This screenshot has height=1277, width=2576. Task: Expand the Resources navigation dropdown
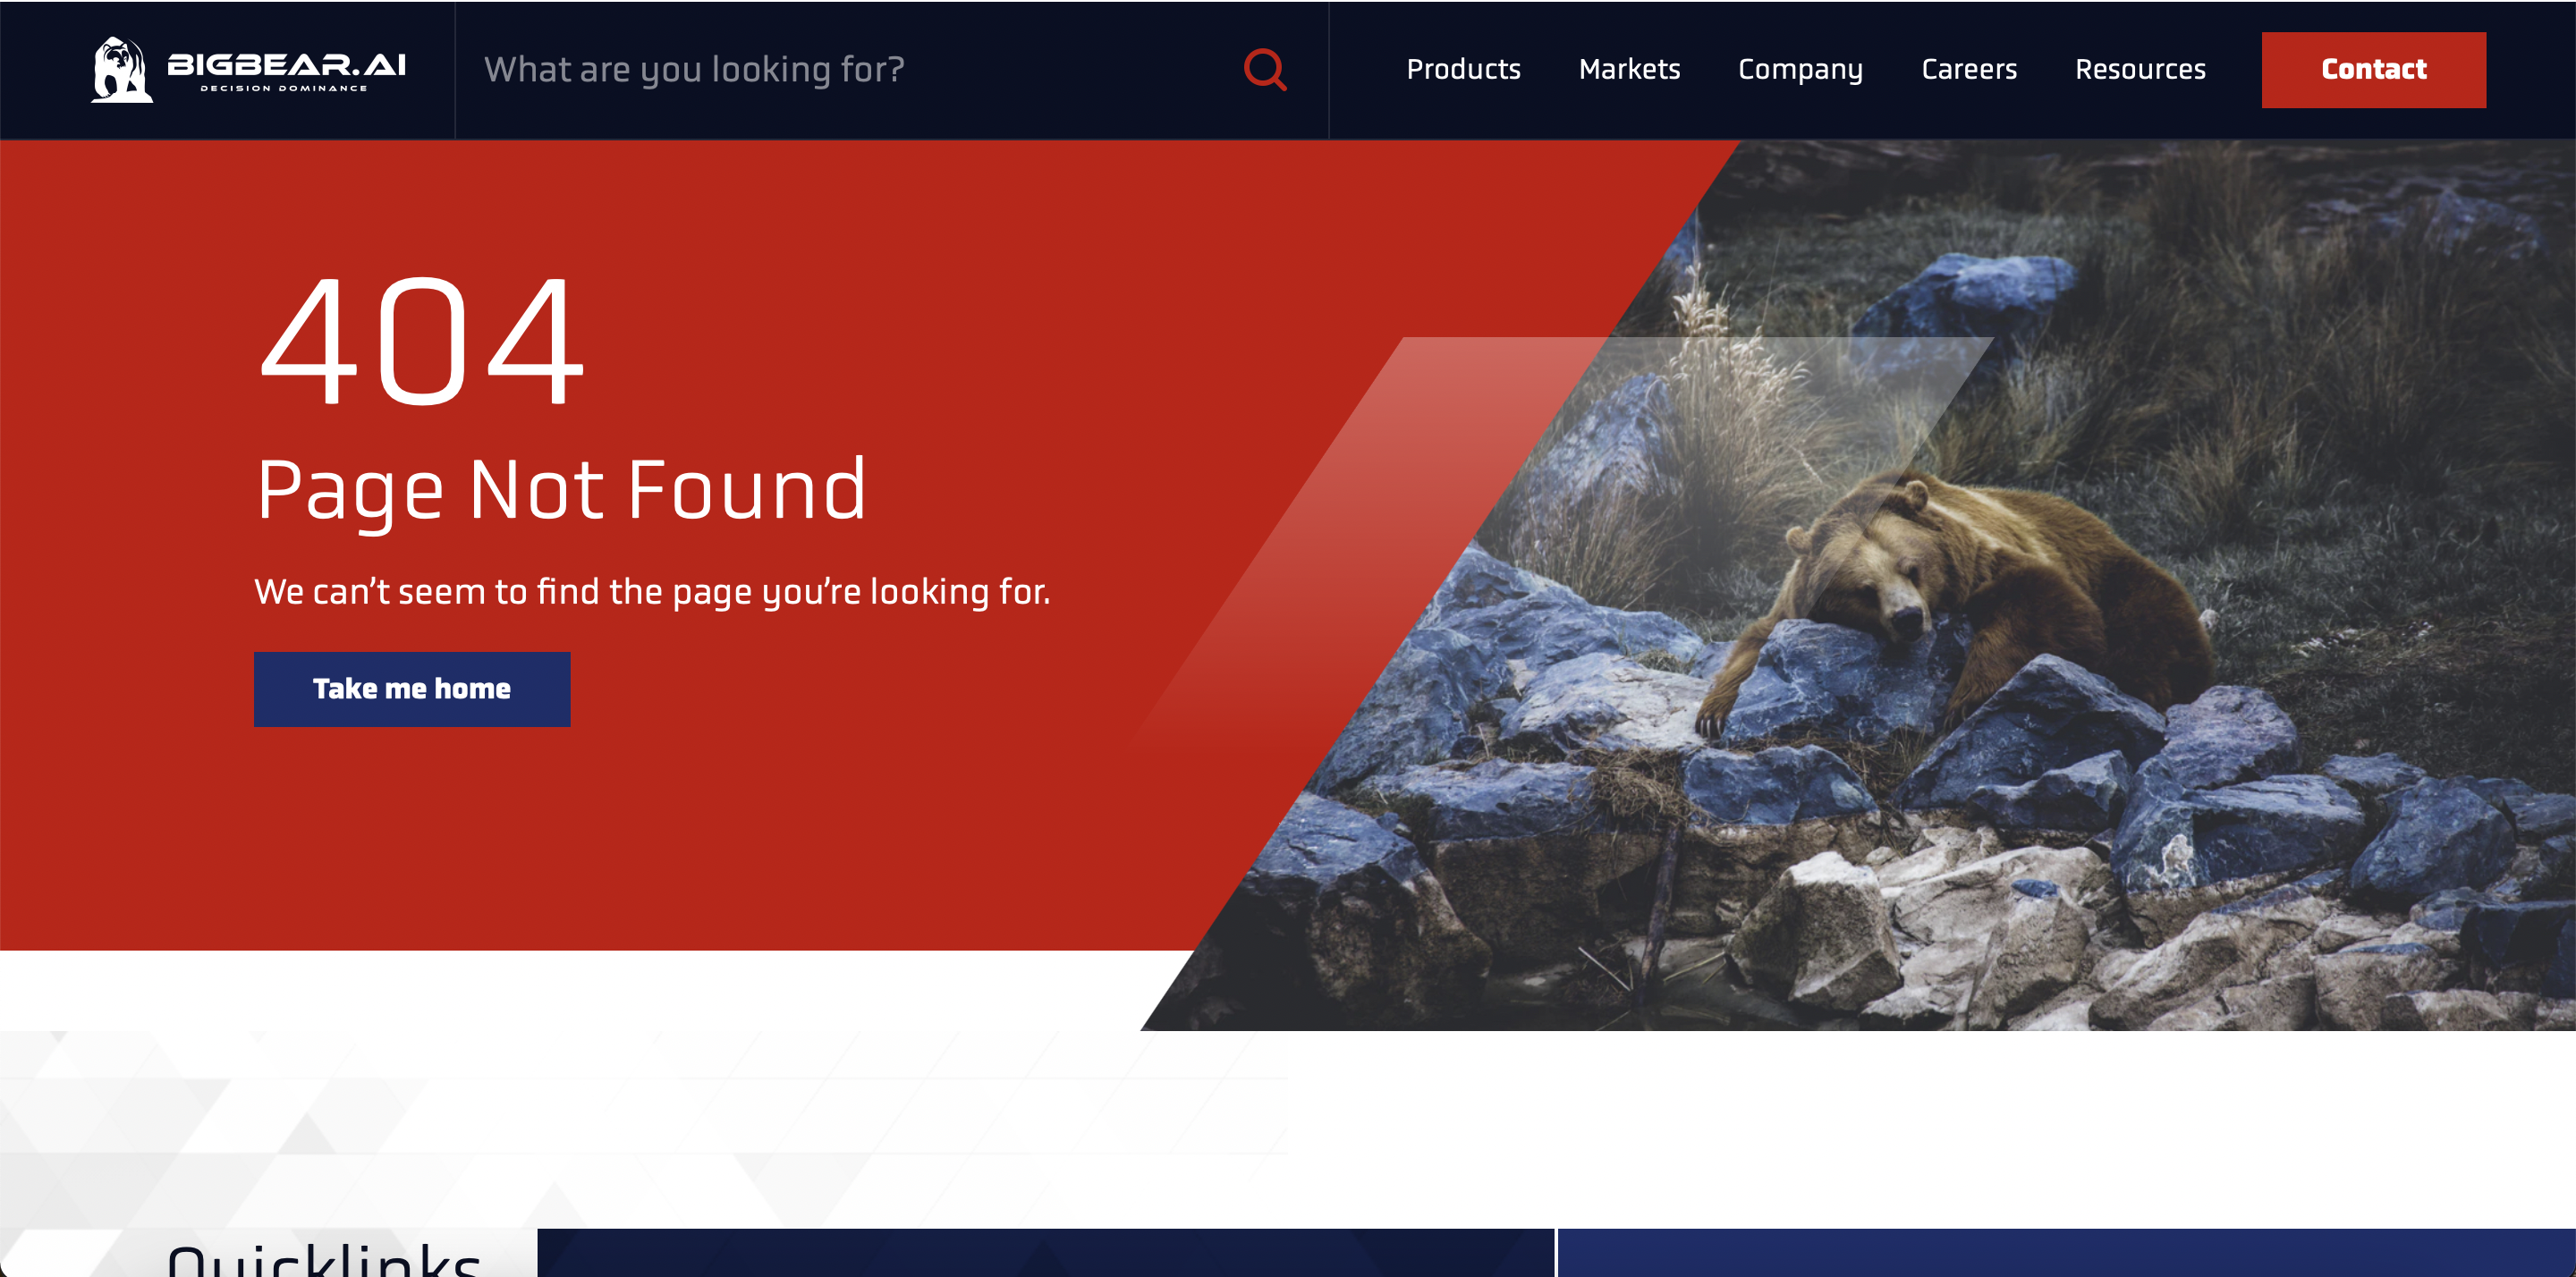2140,69
